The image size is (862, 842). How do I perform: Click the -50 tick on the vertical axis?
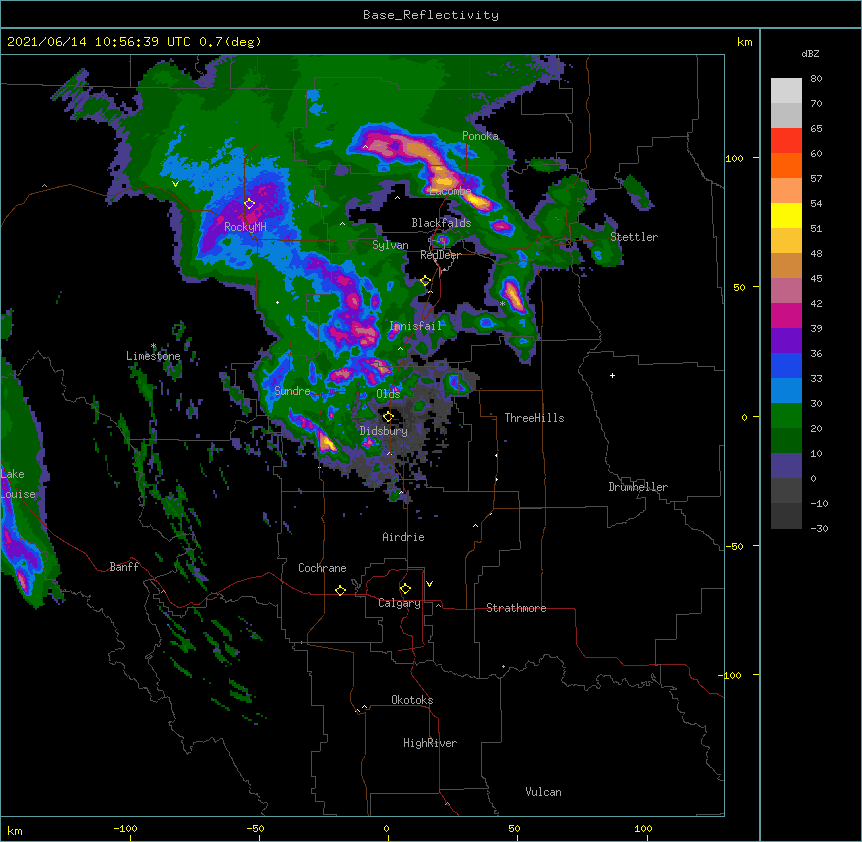(734, 546)
